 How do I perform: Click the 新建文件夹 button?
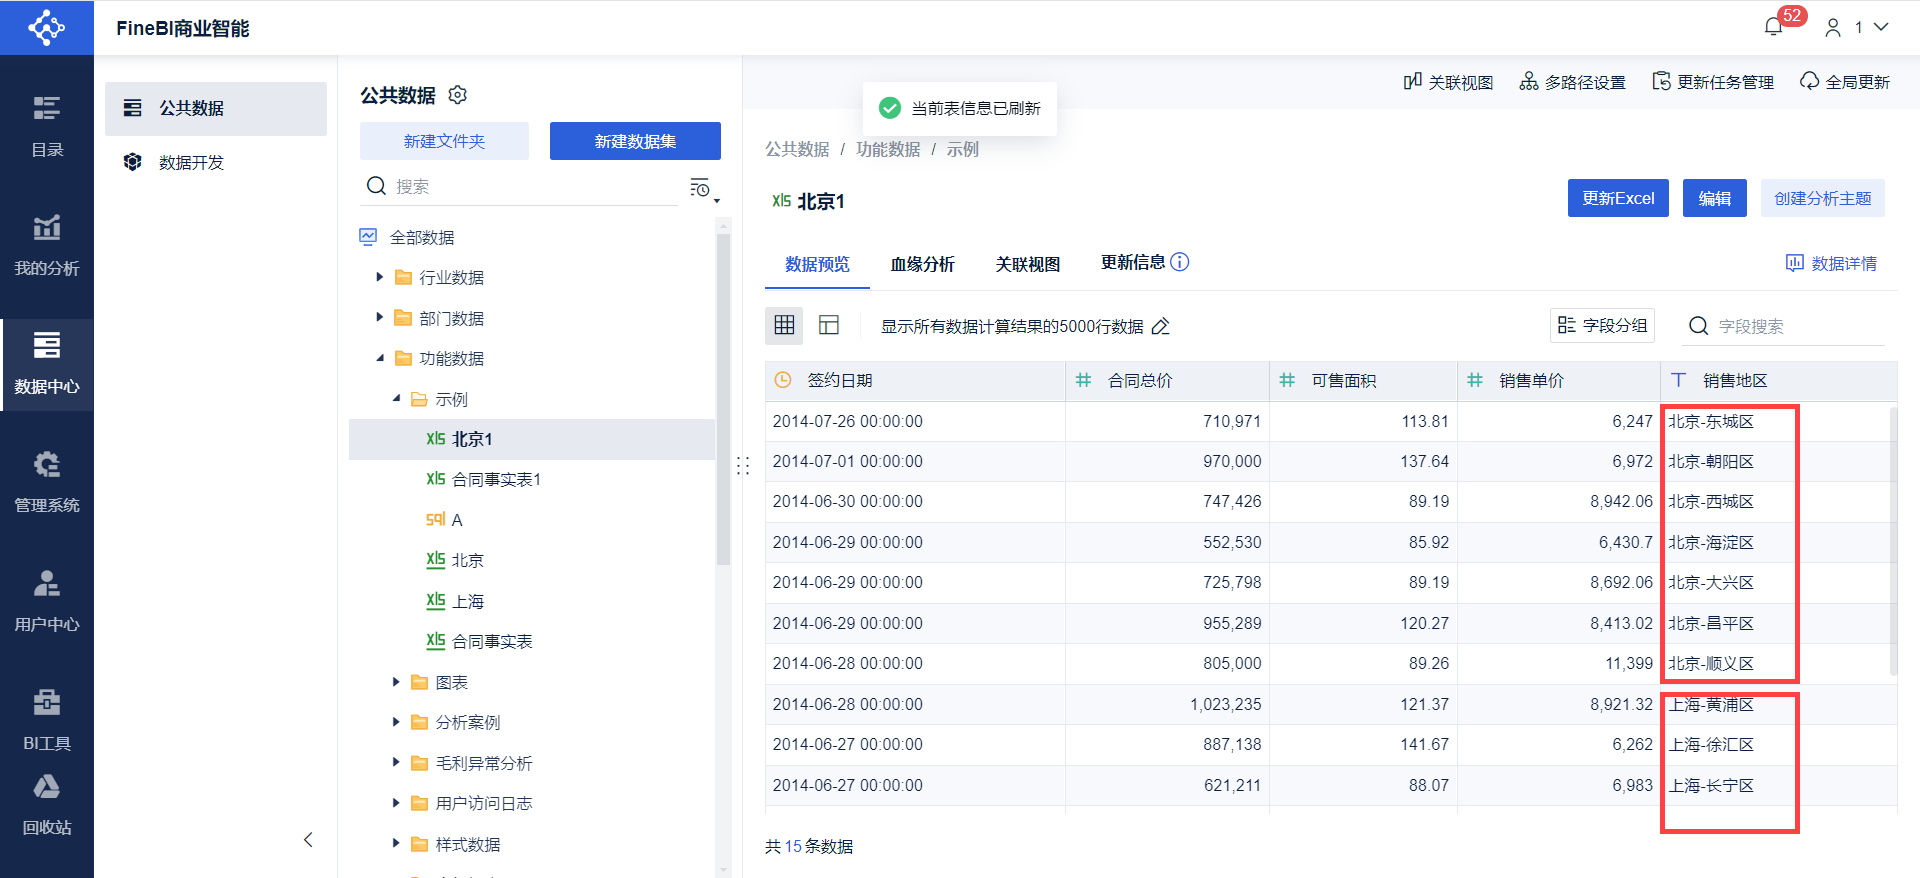(444, 141)
